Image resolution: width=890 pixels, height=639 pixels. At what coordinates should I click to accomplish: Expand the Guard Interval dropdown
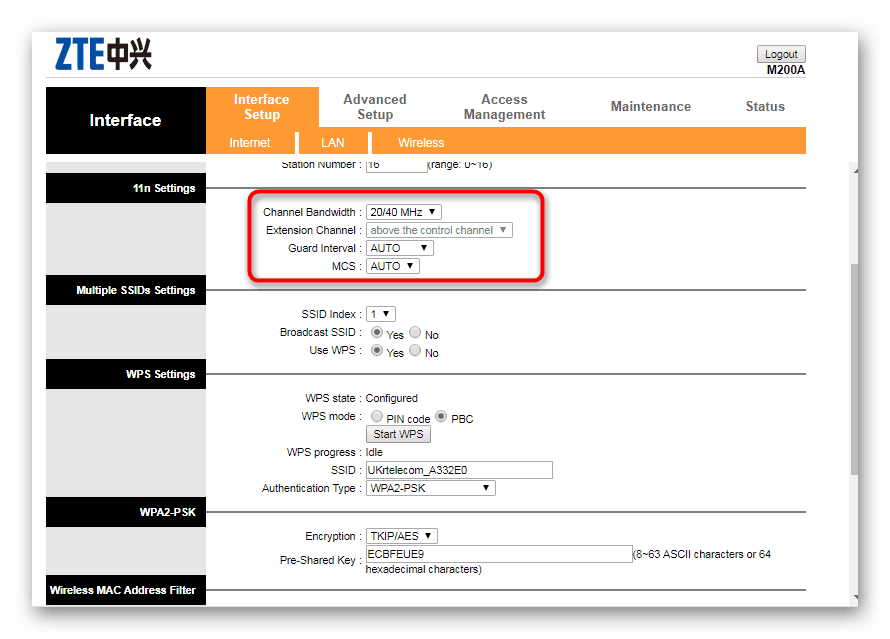(400, 248)
